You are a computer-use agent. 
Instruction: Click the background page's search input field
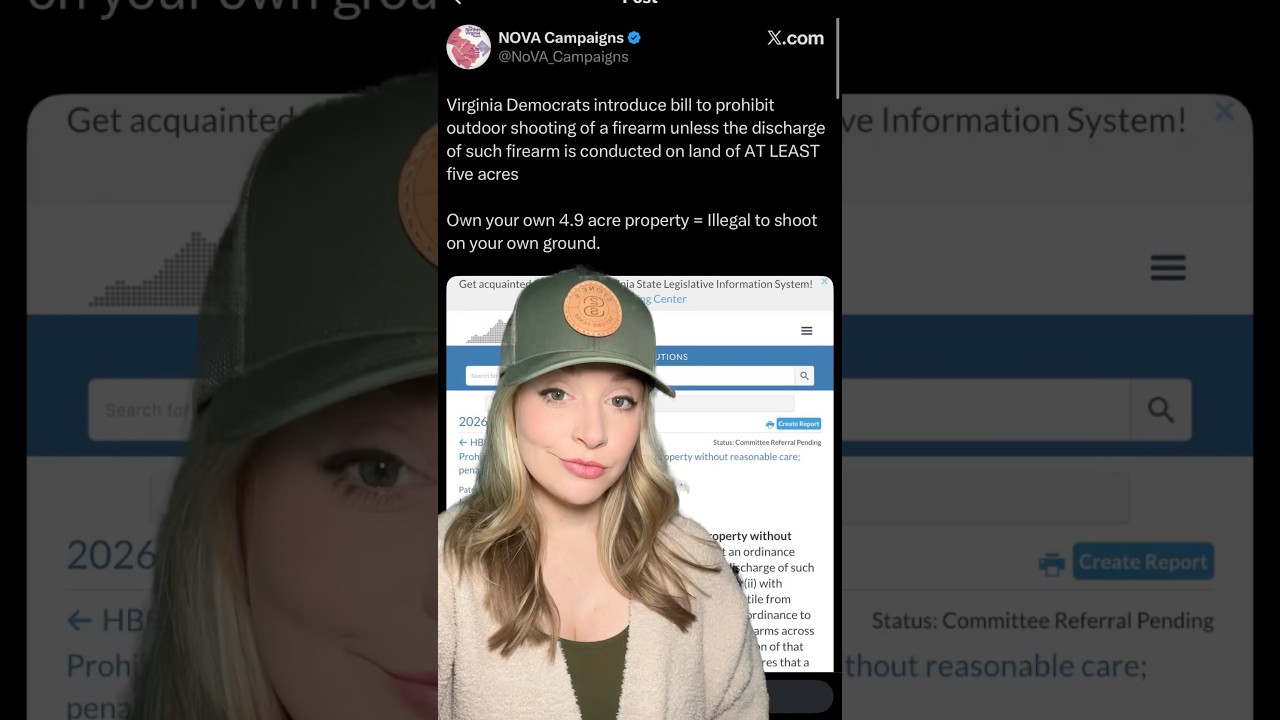(610, 409)
